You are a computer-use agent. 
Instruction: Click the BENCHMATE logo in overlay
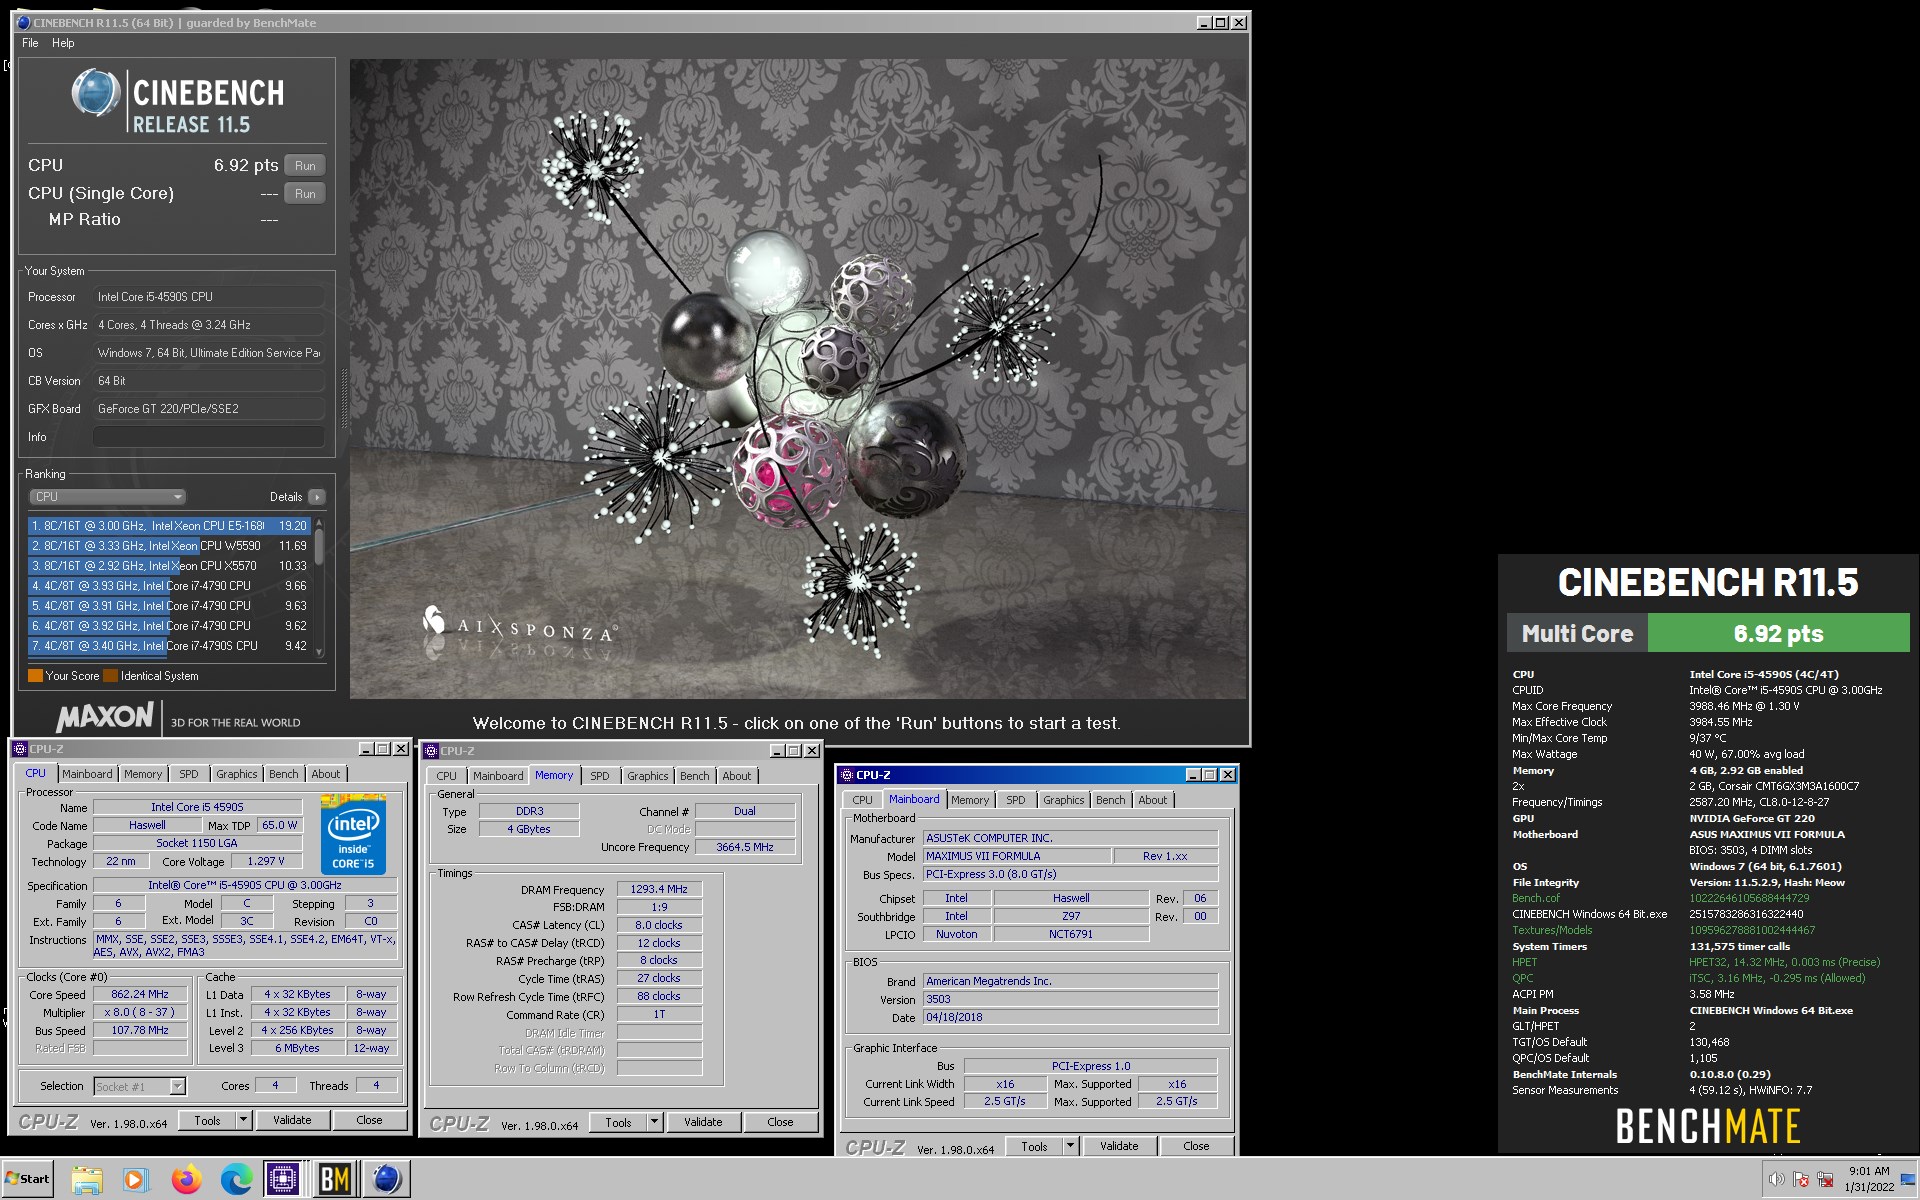coord(1708,1127)
